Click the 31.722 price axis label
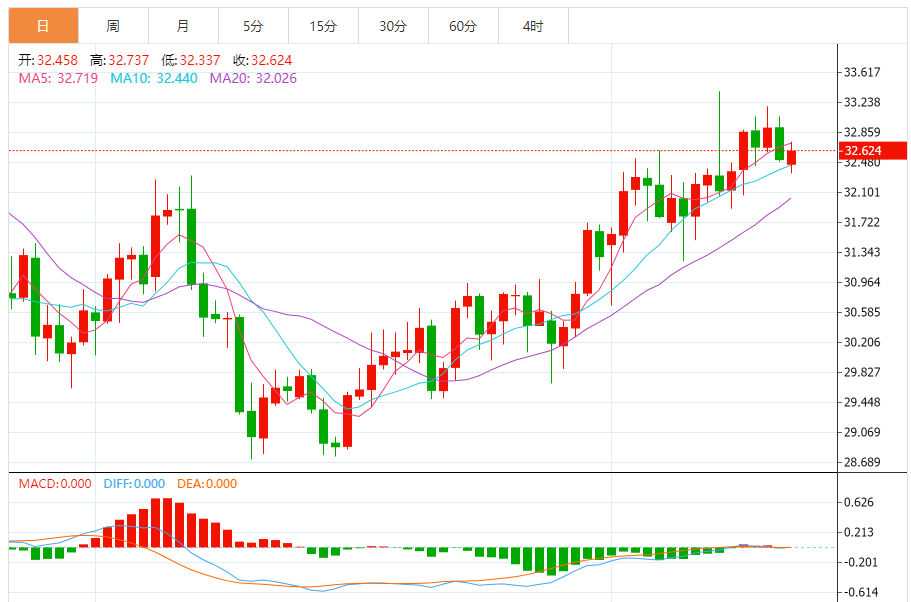The image size is (911, 602). [x=862, y=222]
